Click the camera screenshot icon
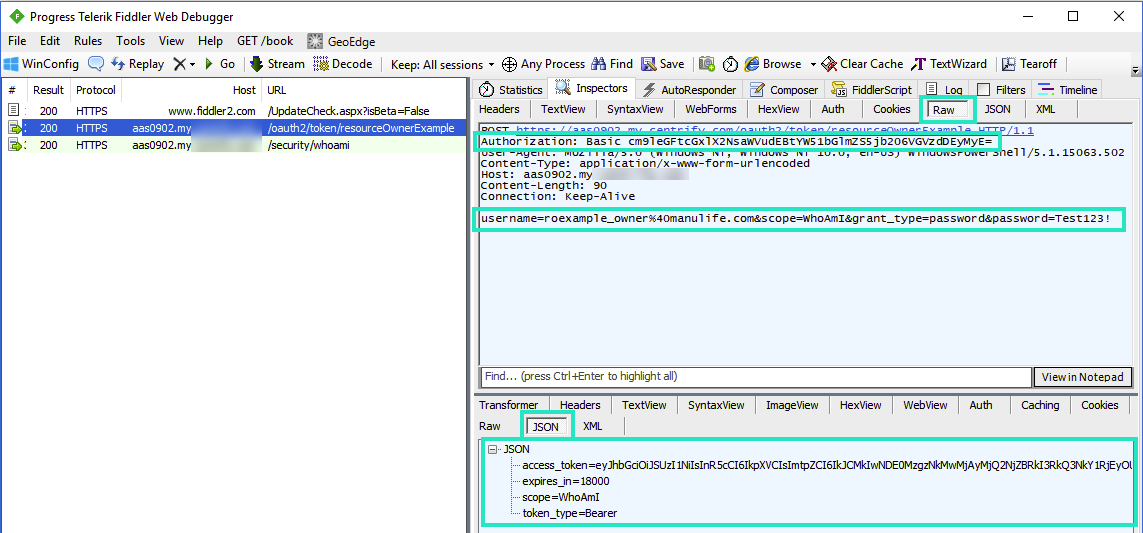 tap(706, 64)
